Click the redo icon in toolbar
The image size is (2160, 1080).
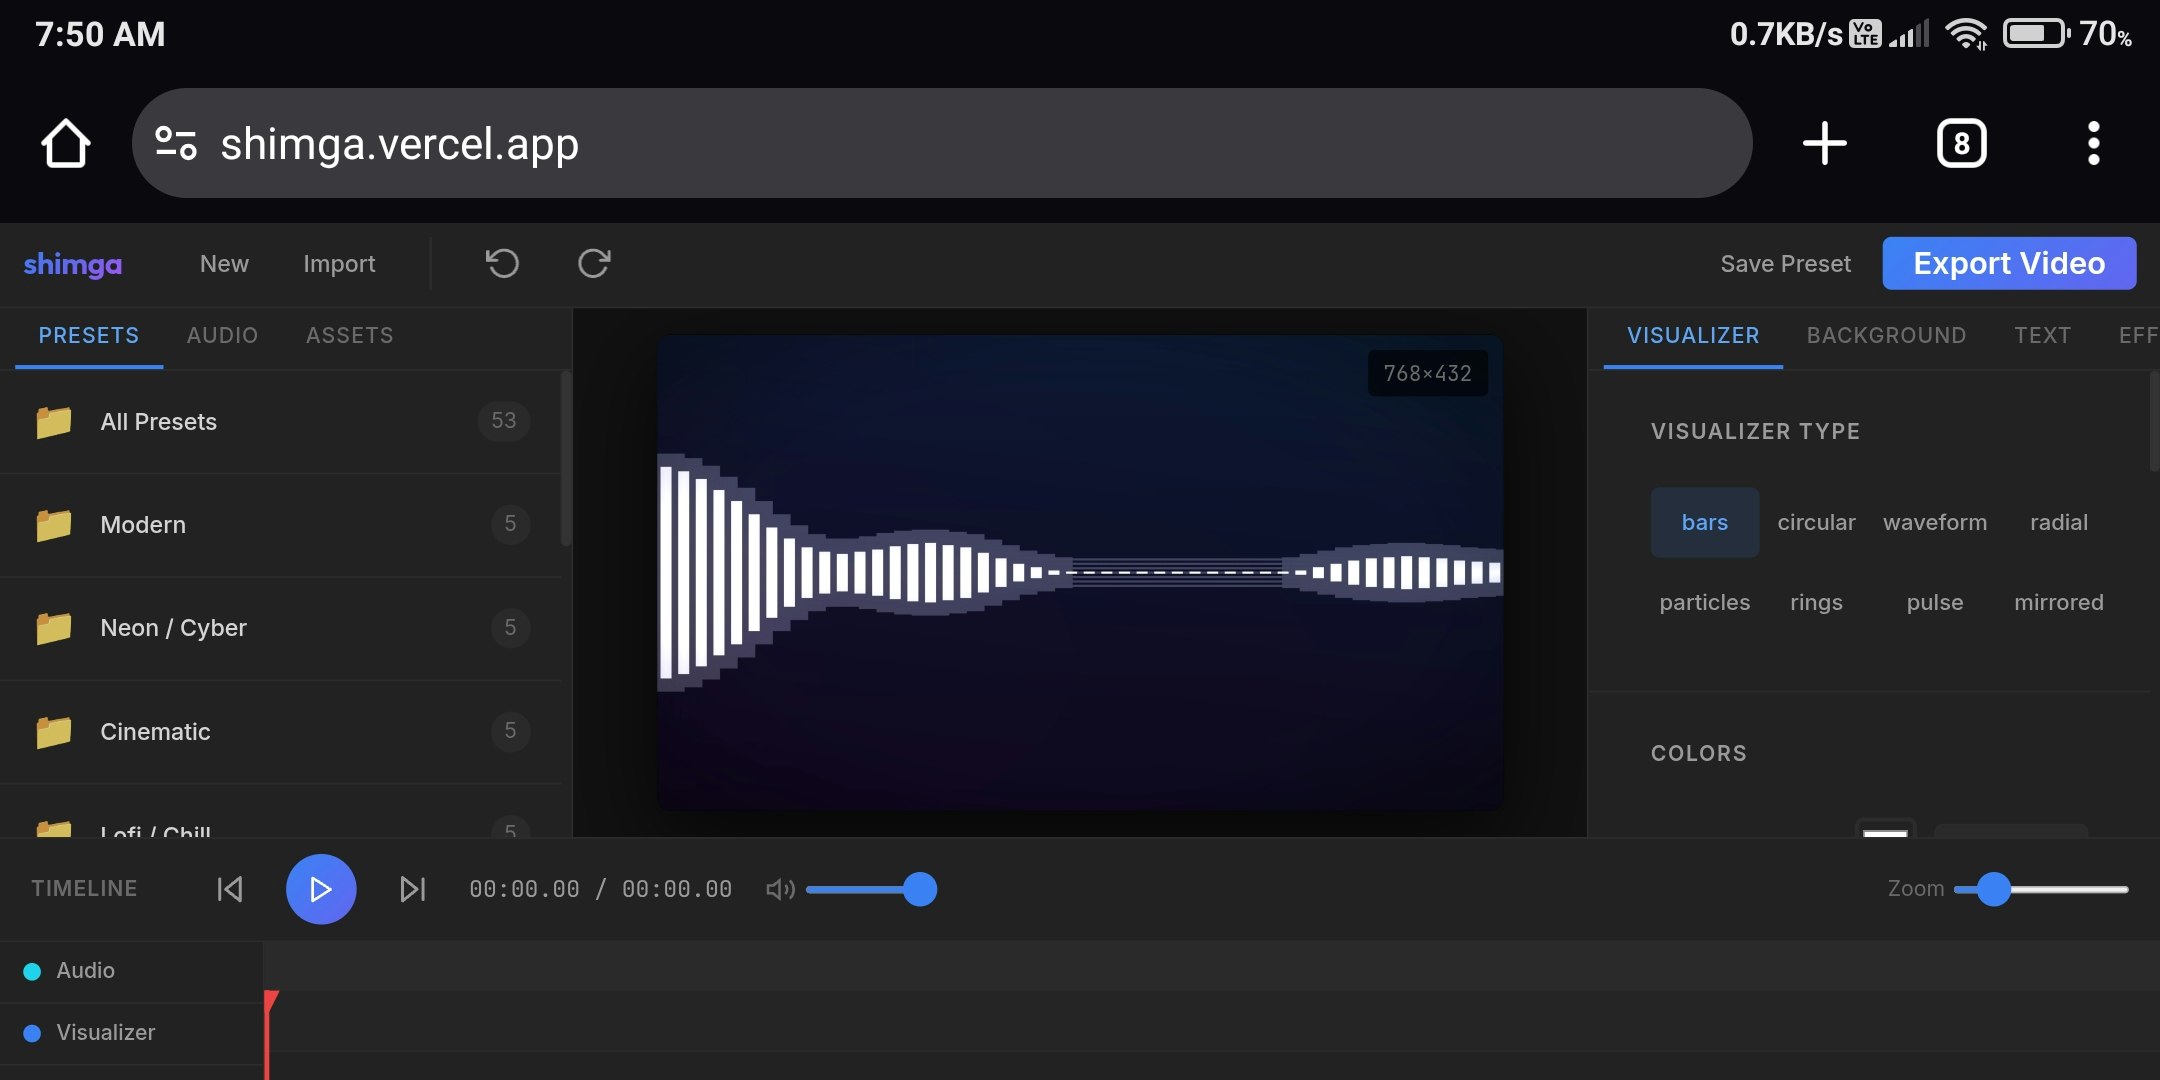[594, 263]
